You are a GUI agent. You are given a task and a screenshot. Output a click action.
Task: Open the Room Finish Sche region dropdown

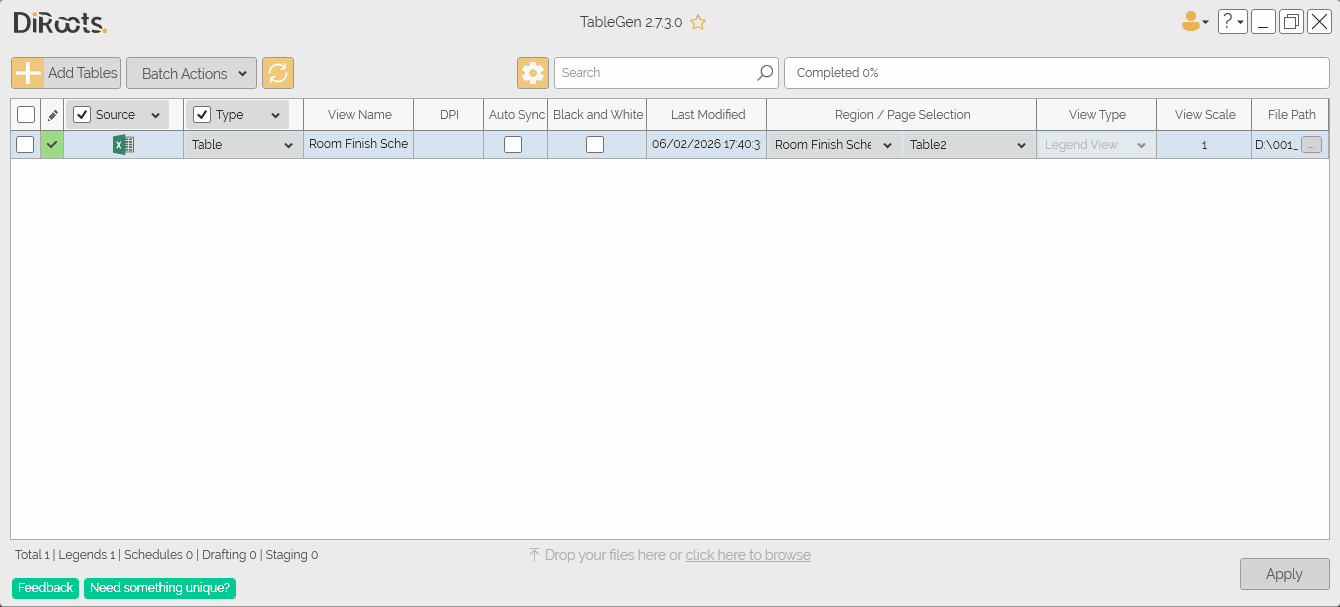pos(834,145)
